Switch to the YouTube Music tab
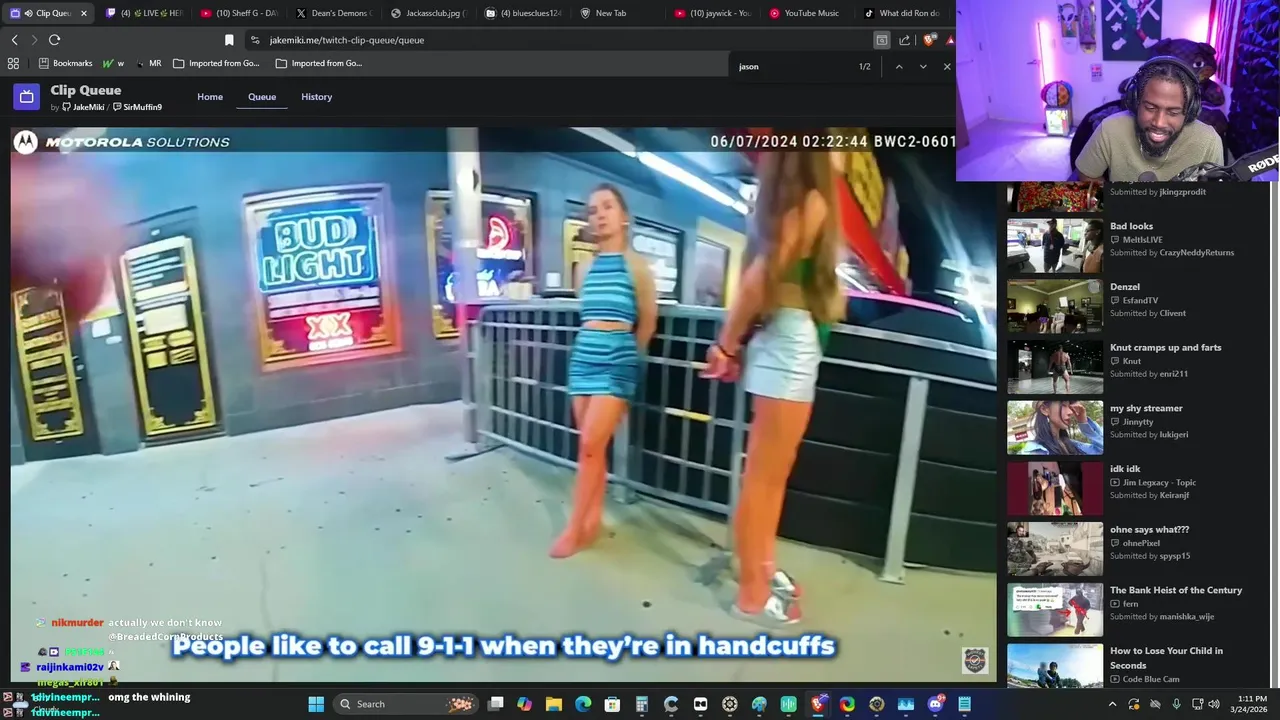Screen dimensions: 1280x720 click(807, 13)
